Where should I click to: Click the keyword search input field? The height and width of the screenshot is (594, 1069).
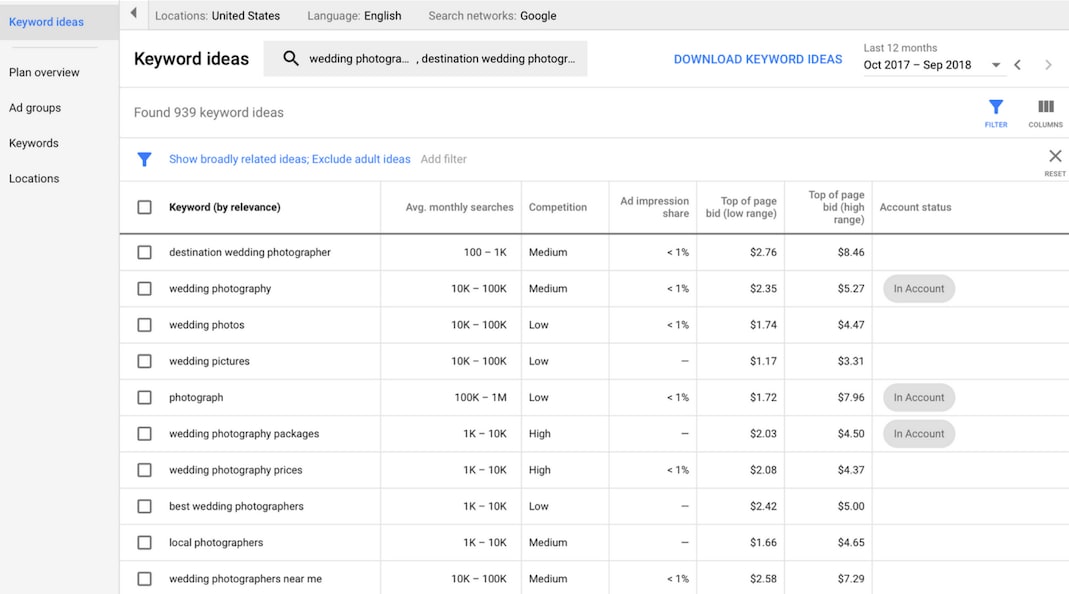coord(425,59)
